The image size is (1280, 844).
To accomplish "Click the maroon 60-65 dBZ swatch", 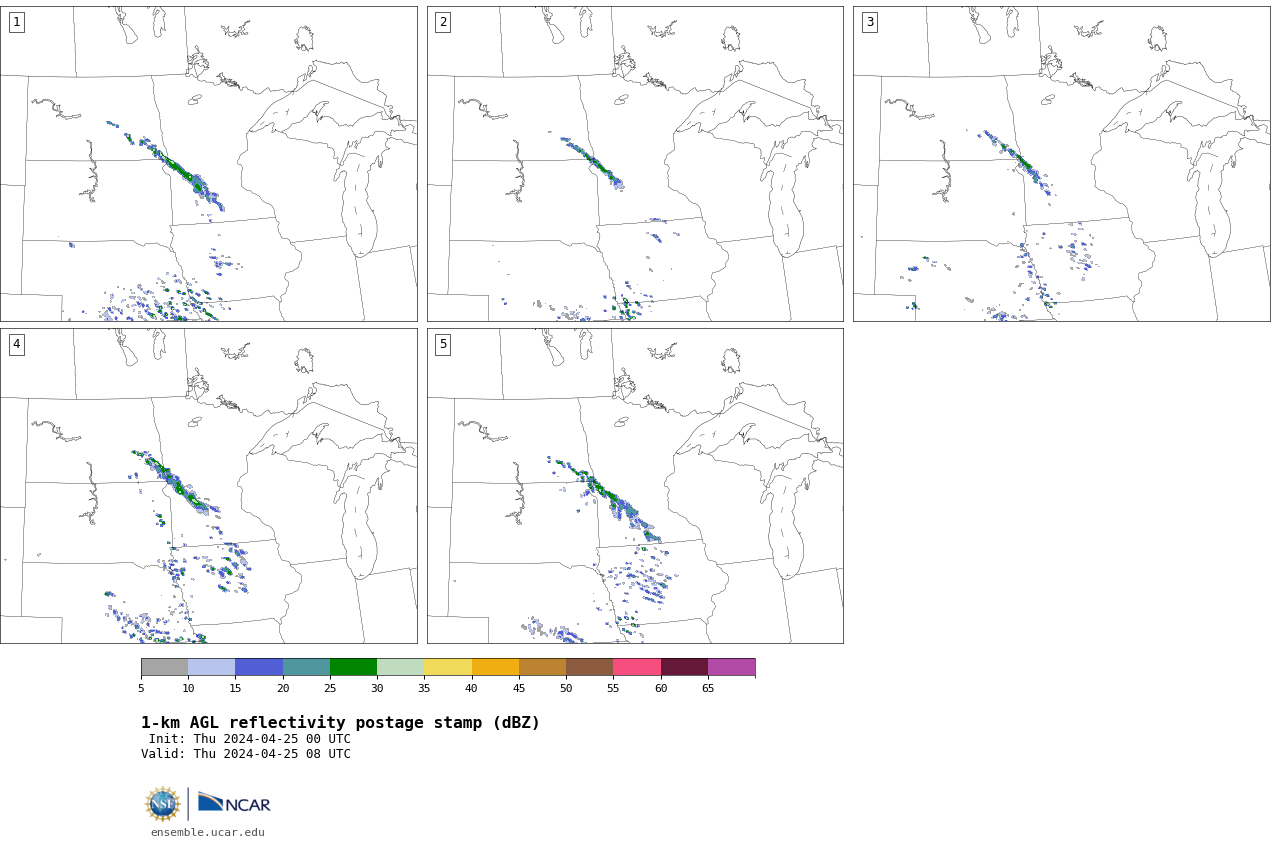I will point(684,667).
